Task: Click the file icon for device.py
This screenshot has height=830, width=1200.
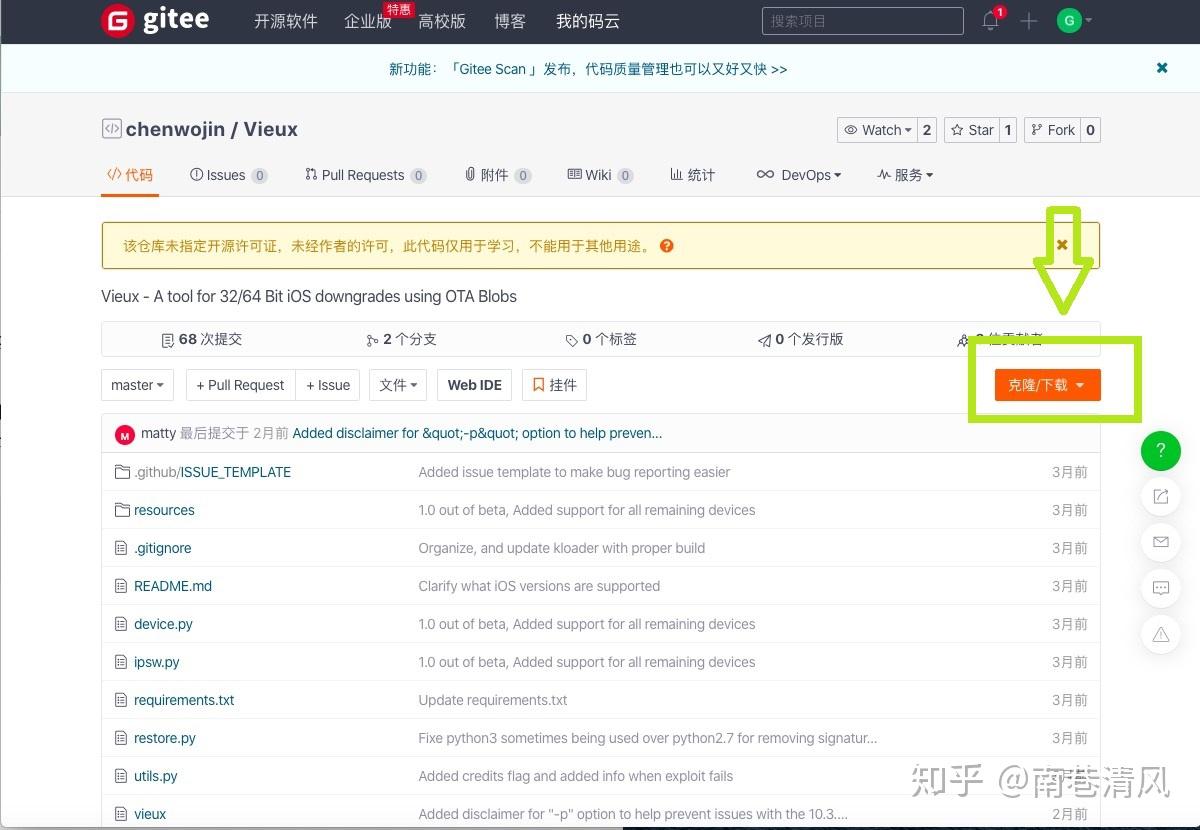Action: pos(122,624)
